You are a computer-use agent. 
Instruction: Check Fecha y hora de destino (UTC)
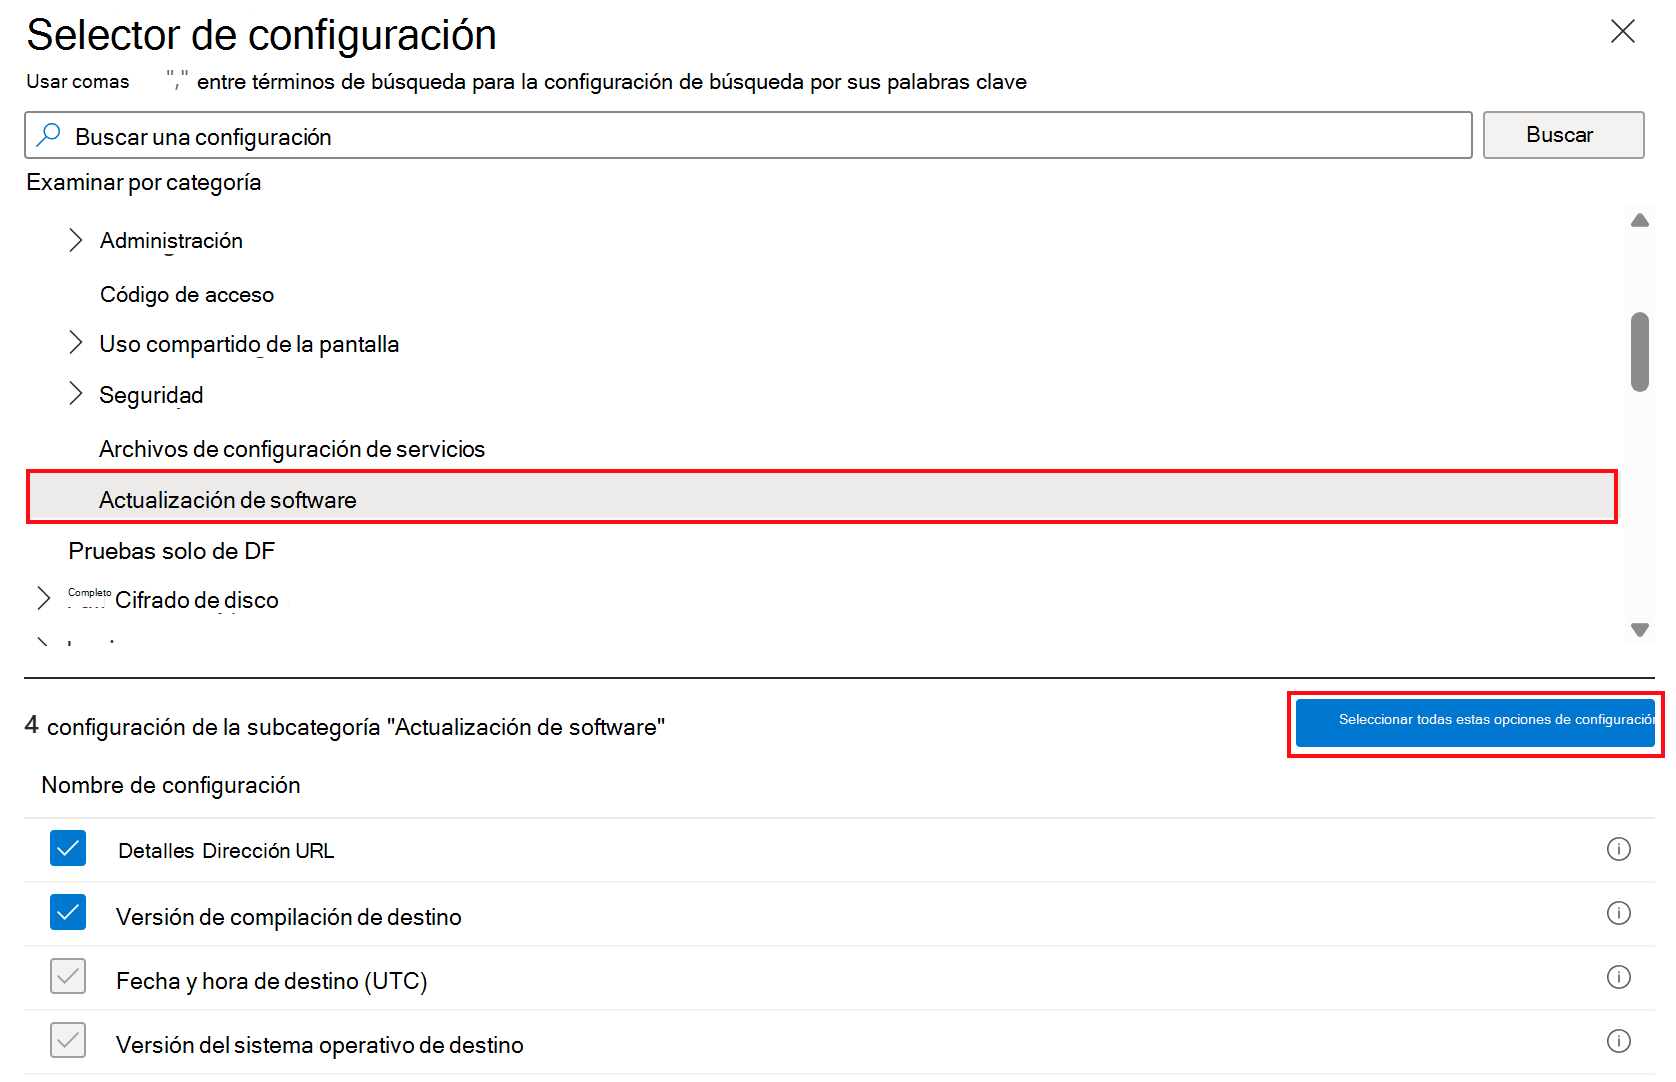[x=68, y=976]
